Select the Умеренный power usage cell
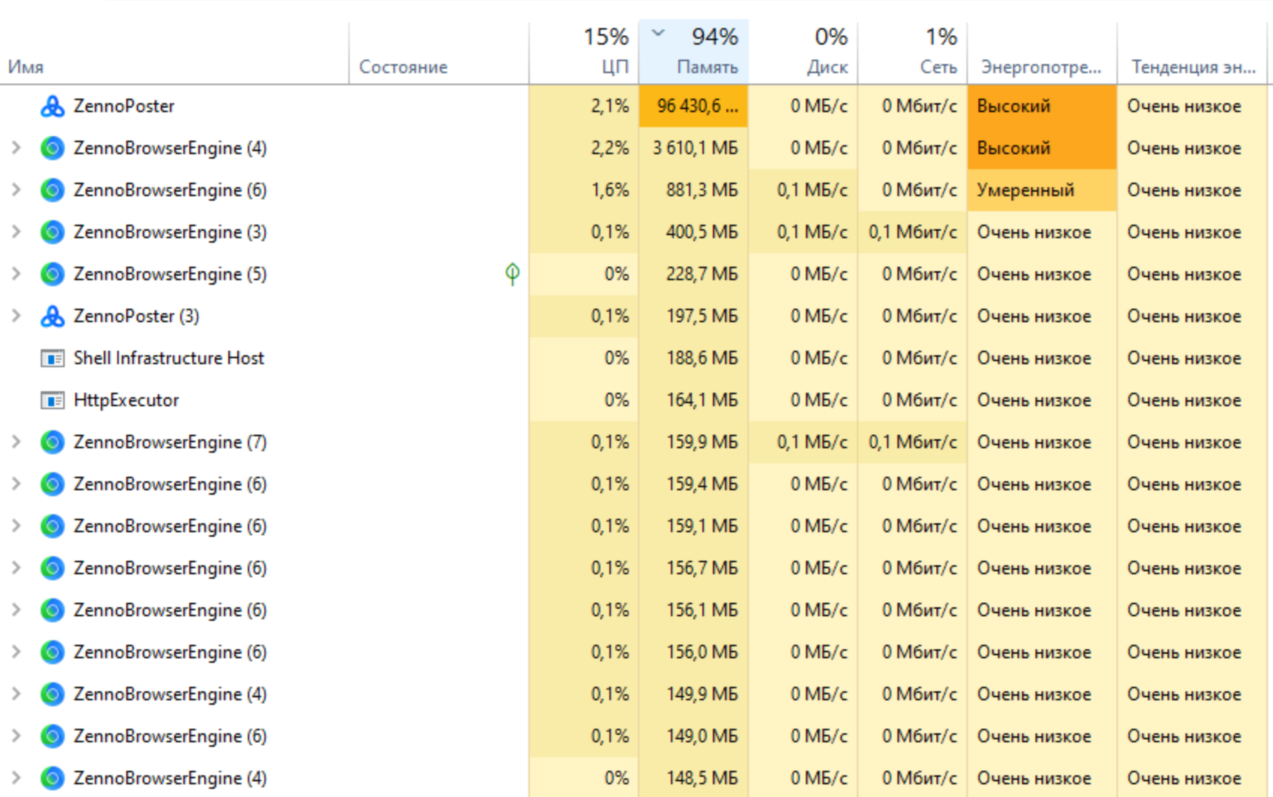Screen dimensions: 1273x797 pos(1040,190)
